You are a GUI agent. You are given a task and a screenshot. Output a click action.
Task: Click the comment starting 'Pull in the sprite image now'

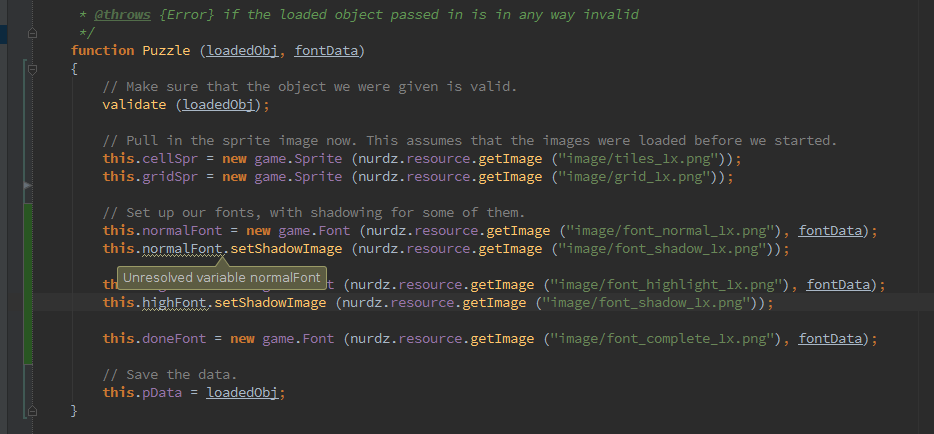(x=470, y=141)
